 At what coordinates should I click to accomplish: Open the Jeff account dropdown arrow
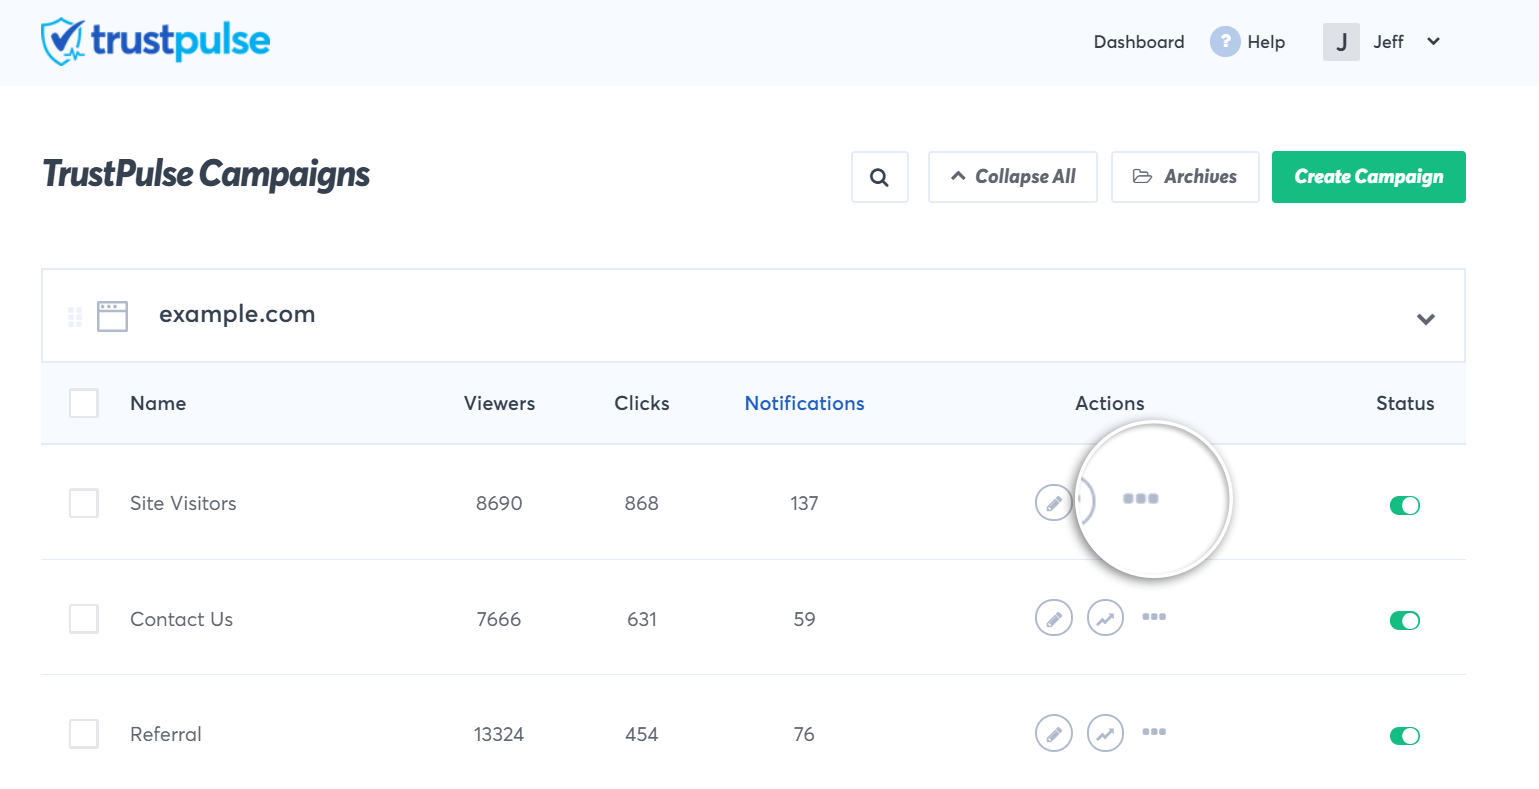click(x=1433, y=42)
